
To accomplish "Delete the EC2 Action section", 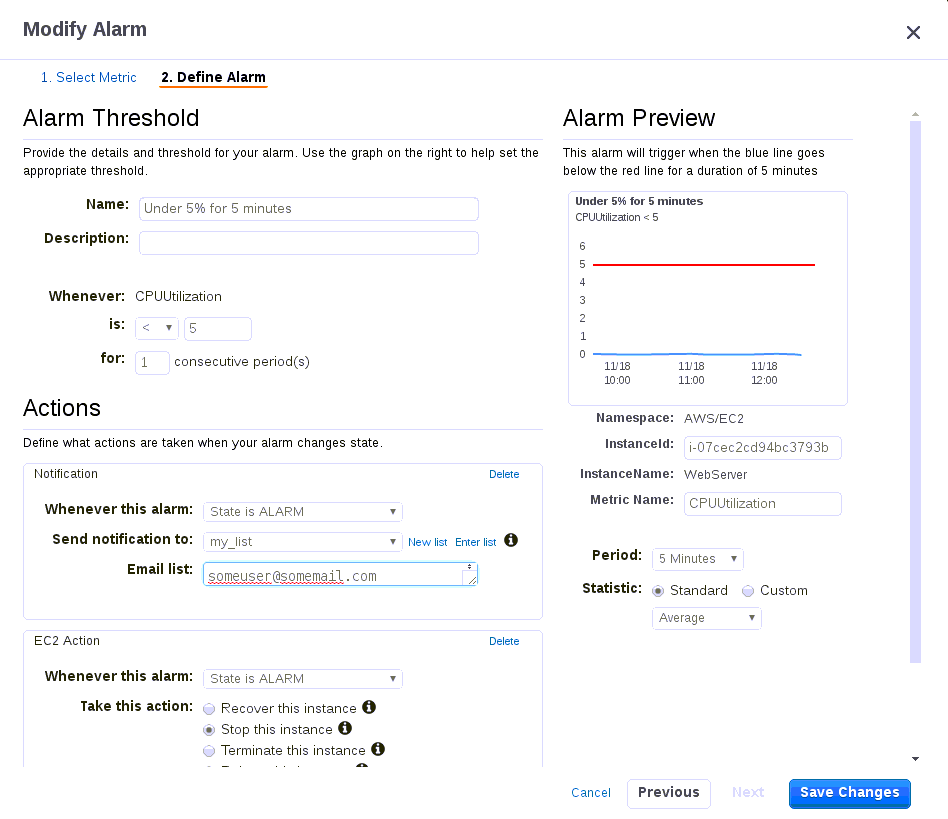I will [x=504, y=641].
